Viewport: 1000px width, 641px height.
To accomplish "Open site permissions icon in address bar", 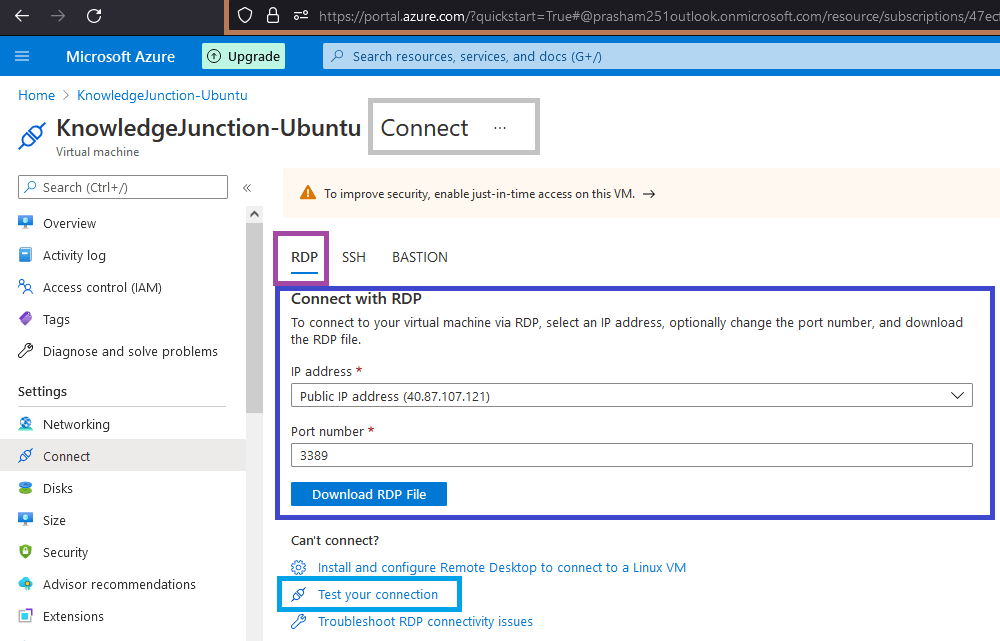I will pos(301,16).
